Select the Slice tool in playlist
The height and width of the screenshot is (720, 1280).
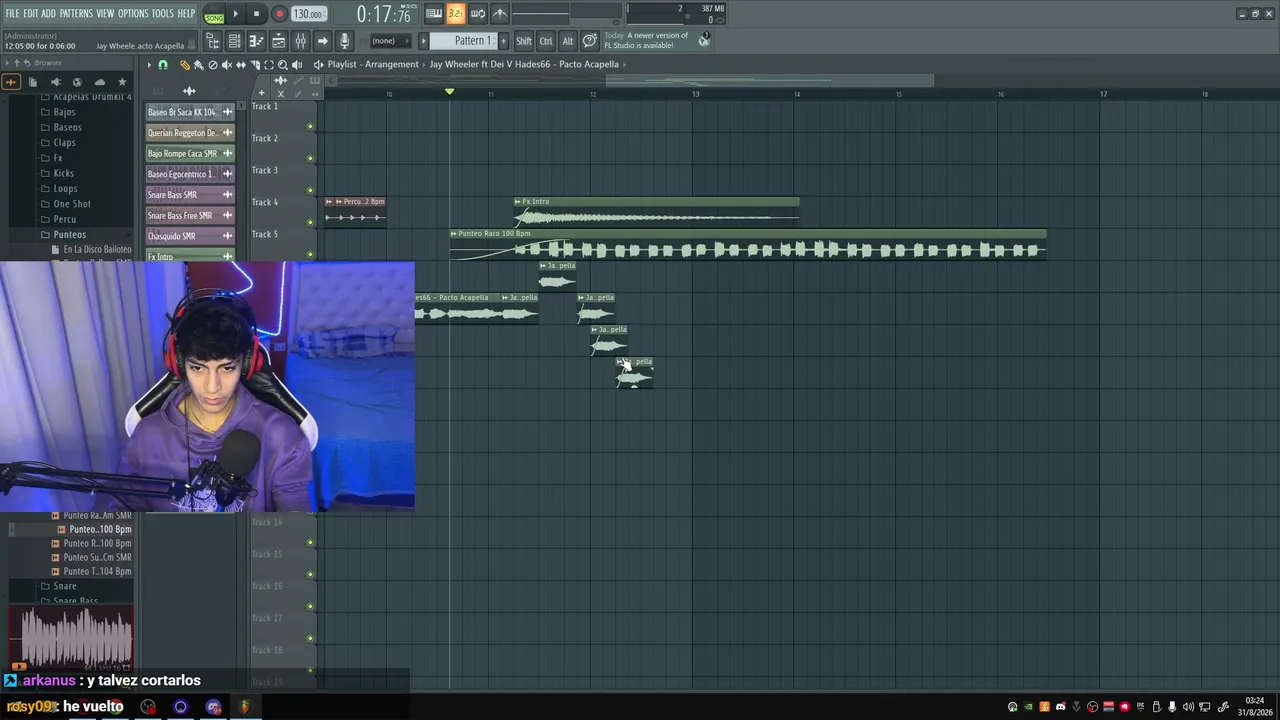pos(254,65)
